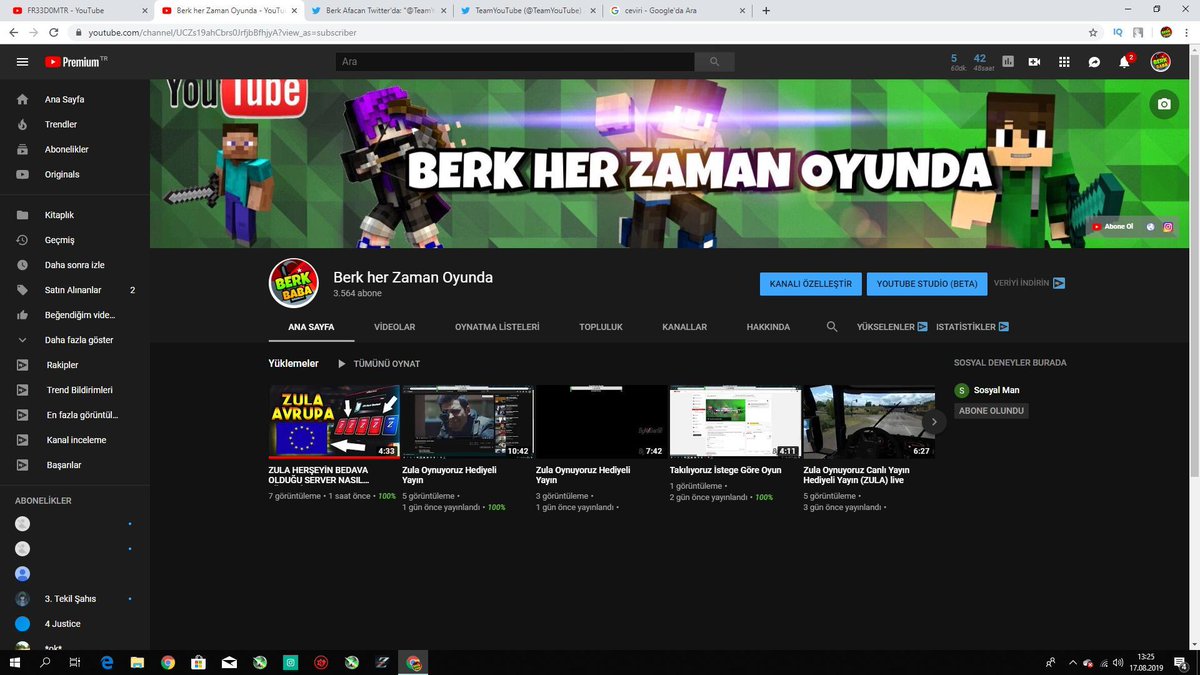The height and width of the screenshot is (675, 1200).
Task: Click VERİYİ İNDİRİN link
Action: point(1029,284)
